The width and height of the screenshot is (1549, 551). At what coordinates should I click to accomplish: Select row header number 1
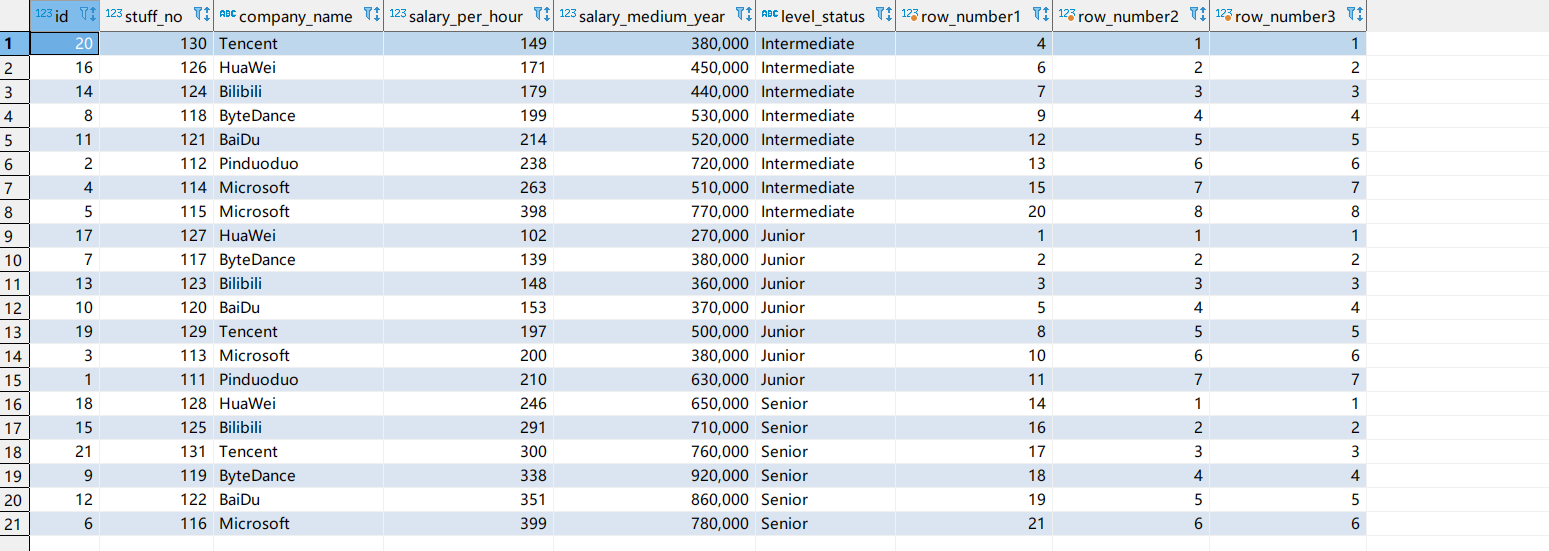click(x=14, y=43)
